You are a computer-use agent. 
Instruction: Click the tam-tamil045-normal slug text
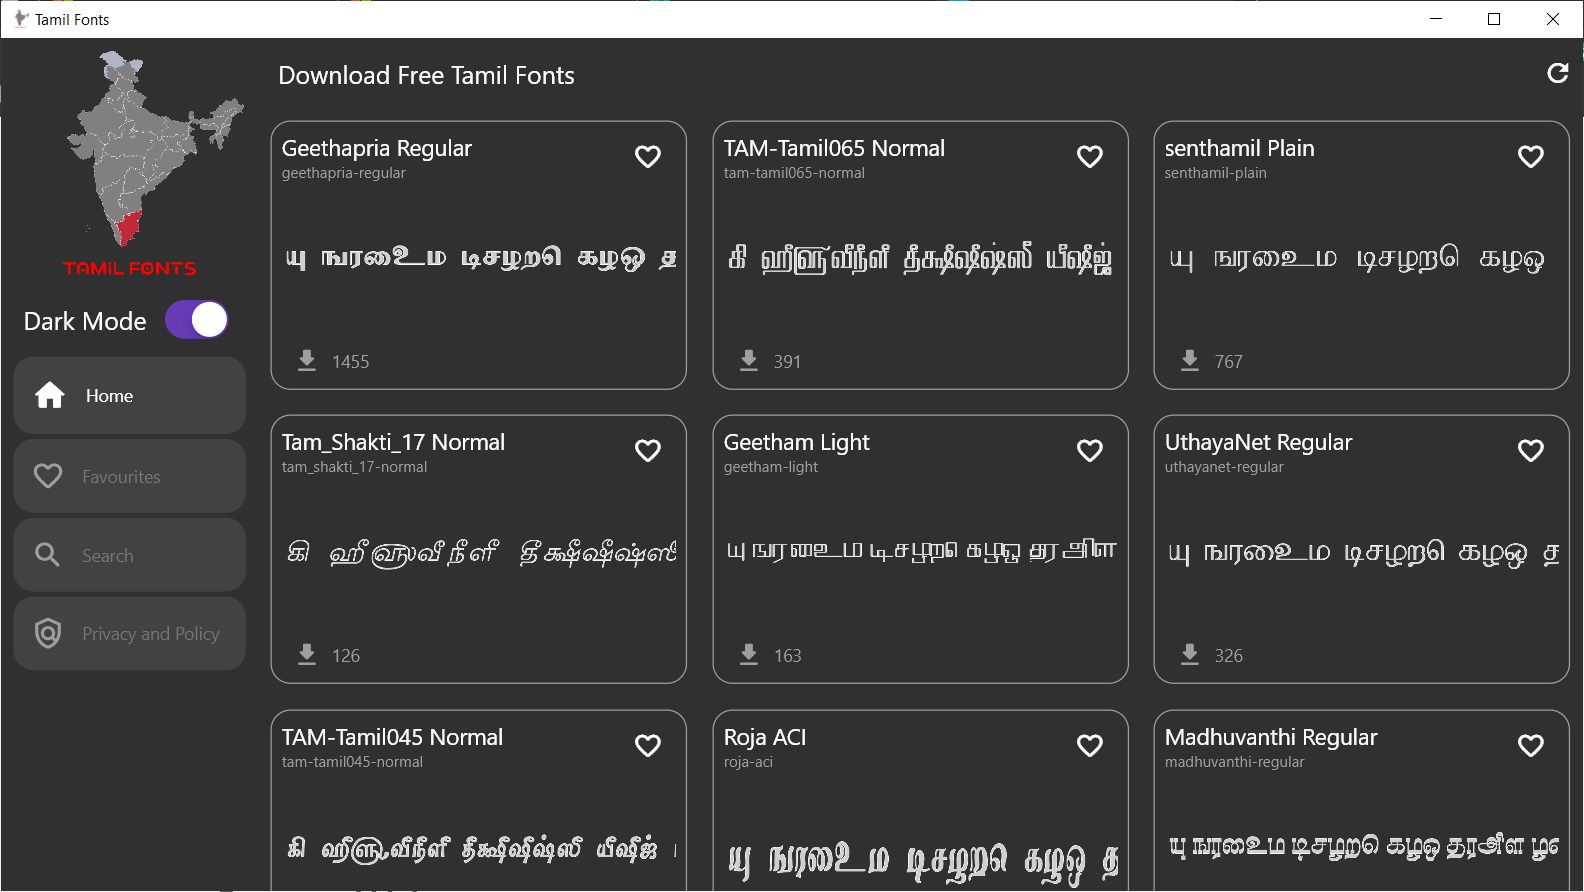coord(352,762)
